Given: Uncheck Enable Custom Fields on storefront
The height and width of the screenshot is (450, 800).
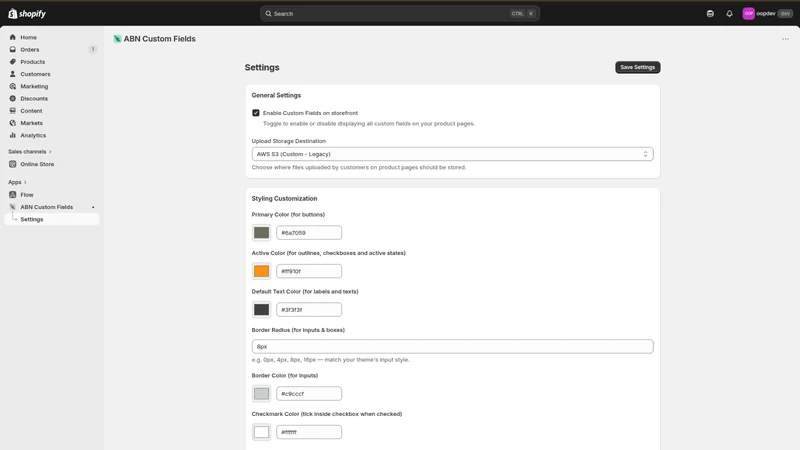Looking at the screenshot, I should click(x=256, y=113).
